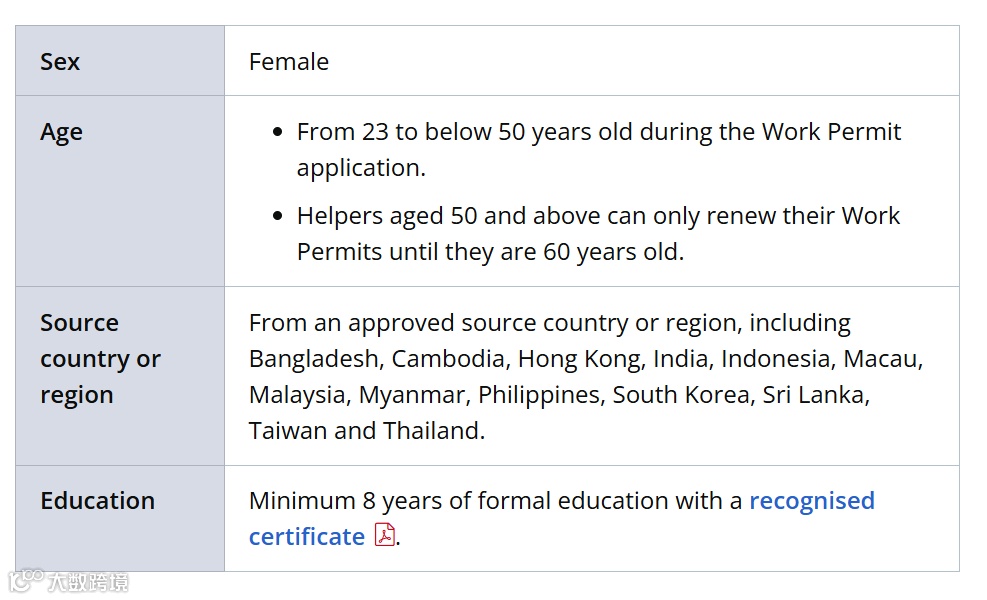This screenshot has width=987, height=600.
Task: Click the watermark Chinese text at bottom-left
Action: [x=88, y=581]
